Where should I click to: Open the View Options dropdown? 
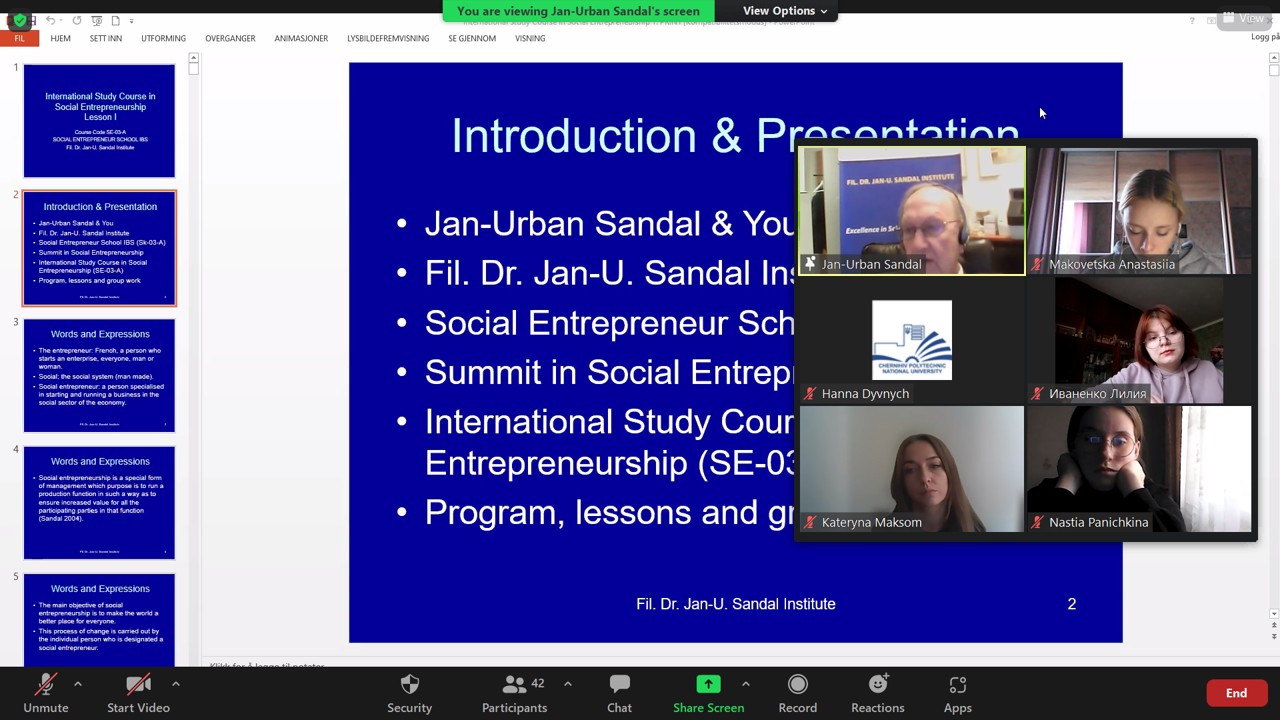[x=784, y=11]
